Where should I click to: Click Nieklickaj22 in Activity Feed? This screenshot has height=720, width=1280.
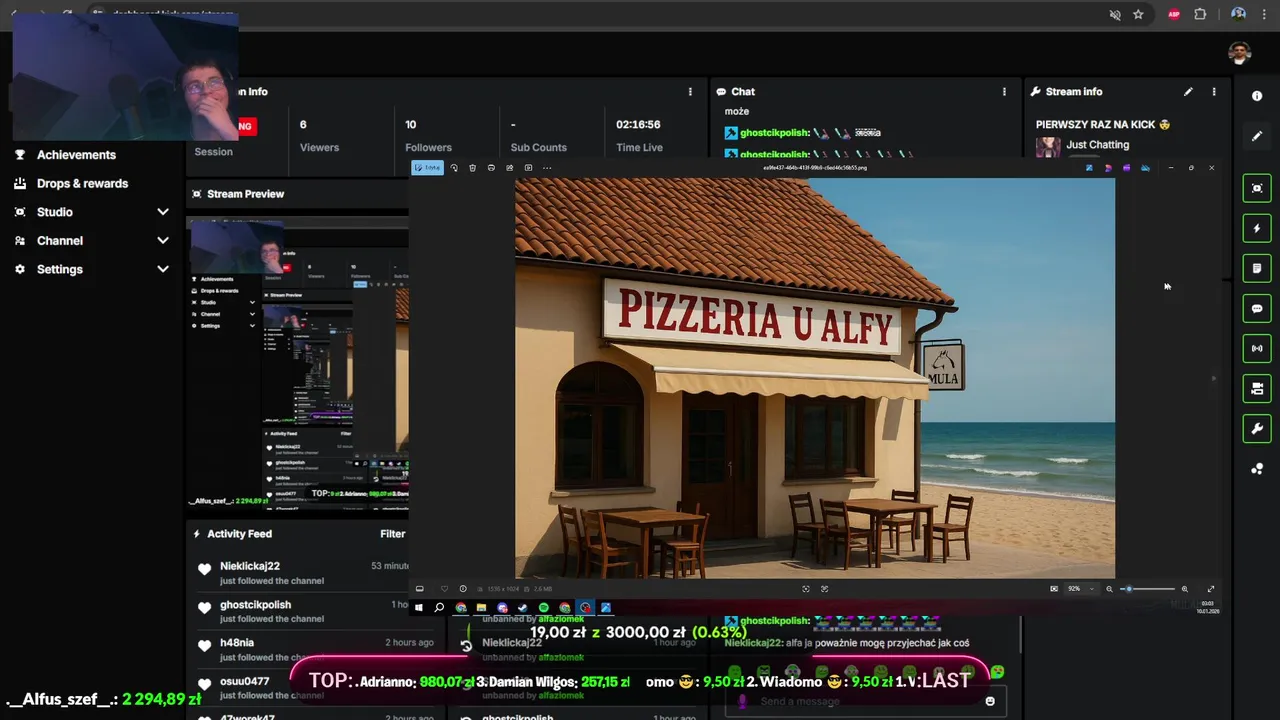250,566
